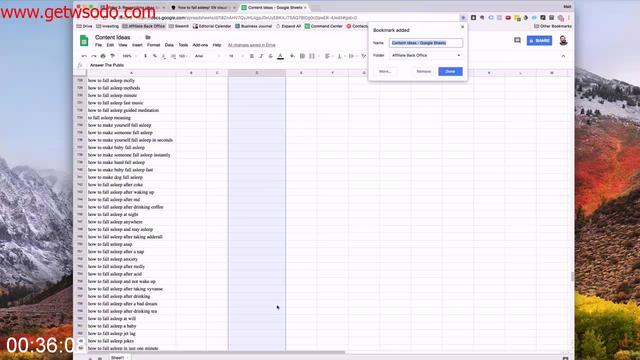This screenshot has width=640, height=360.
Task: Click the formula bar text 'Answer The Public'
Action: coord(107,65)
